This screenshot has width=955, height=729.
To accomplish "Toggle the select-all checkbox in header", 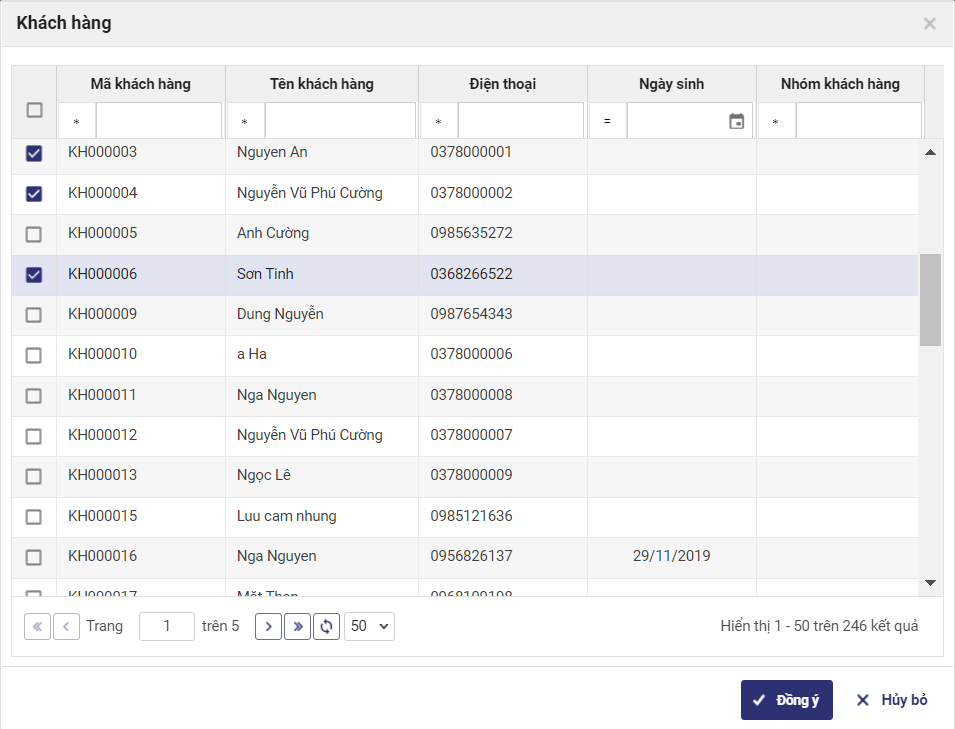I will coord(34,110).
